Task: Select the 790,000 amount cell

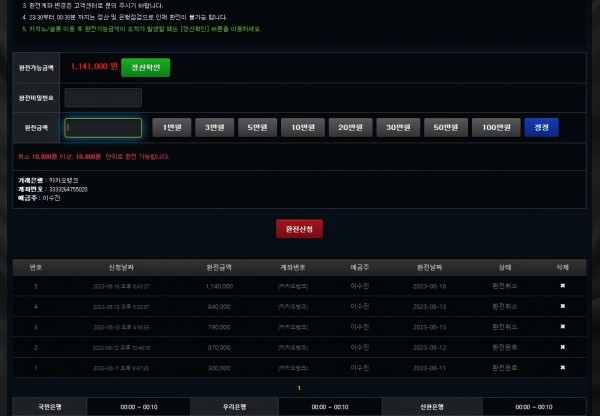Action: pyautogui.click(x=219, y=327)
